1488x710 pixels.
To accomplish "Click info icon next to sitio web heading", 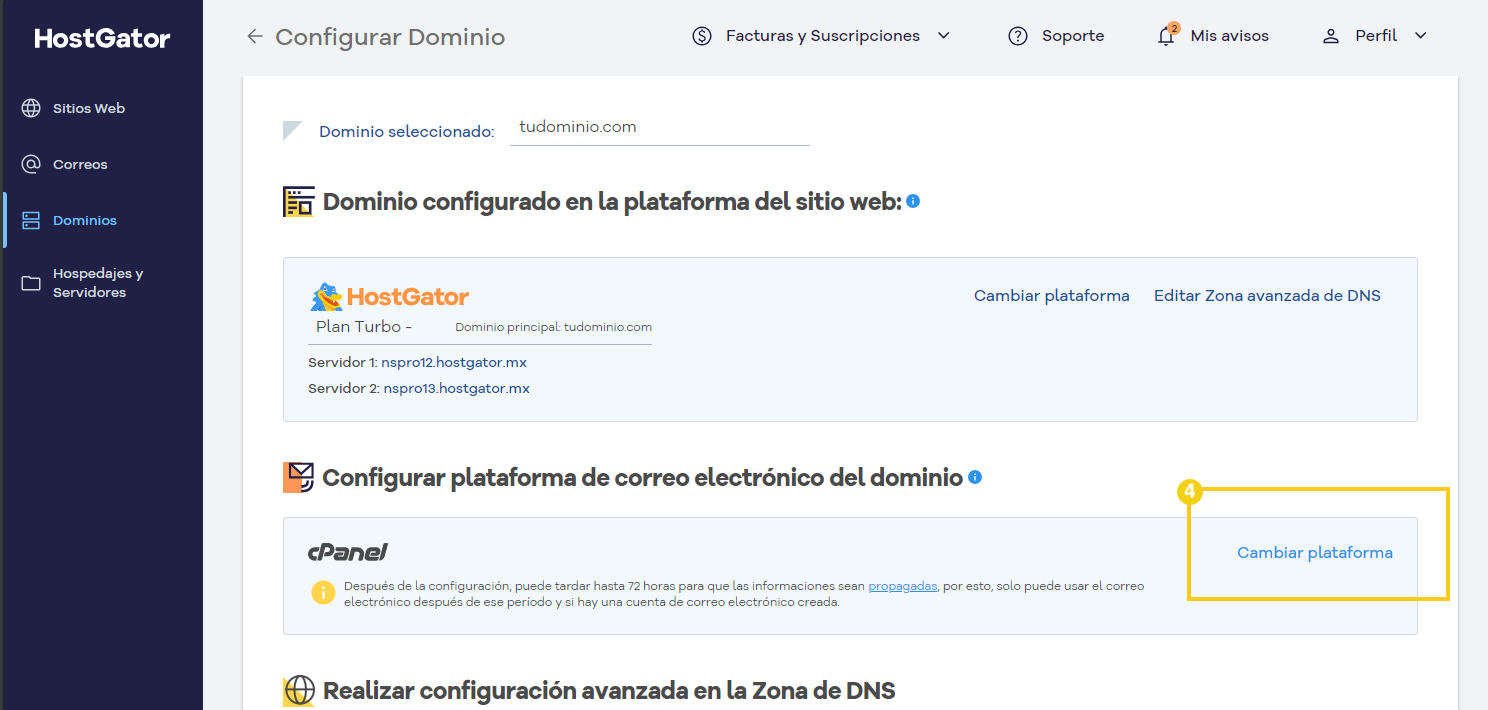I will (x=913, y=201).
